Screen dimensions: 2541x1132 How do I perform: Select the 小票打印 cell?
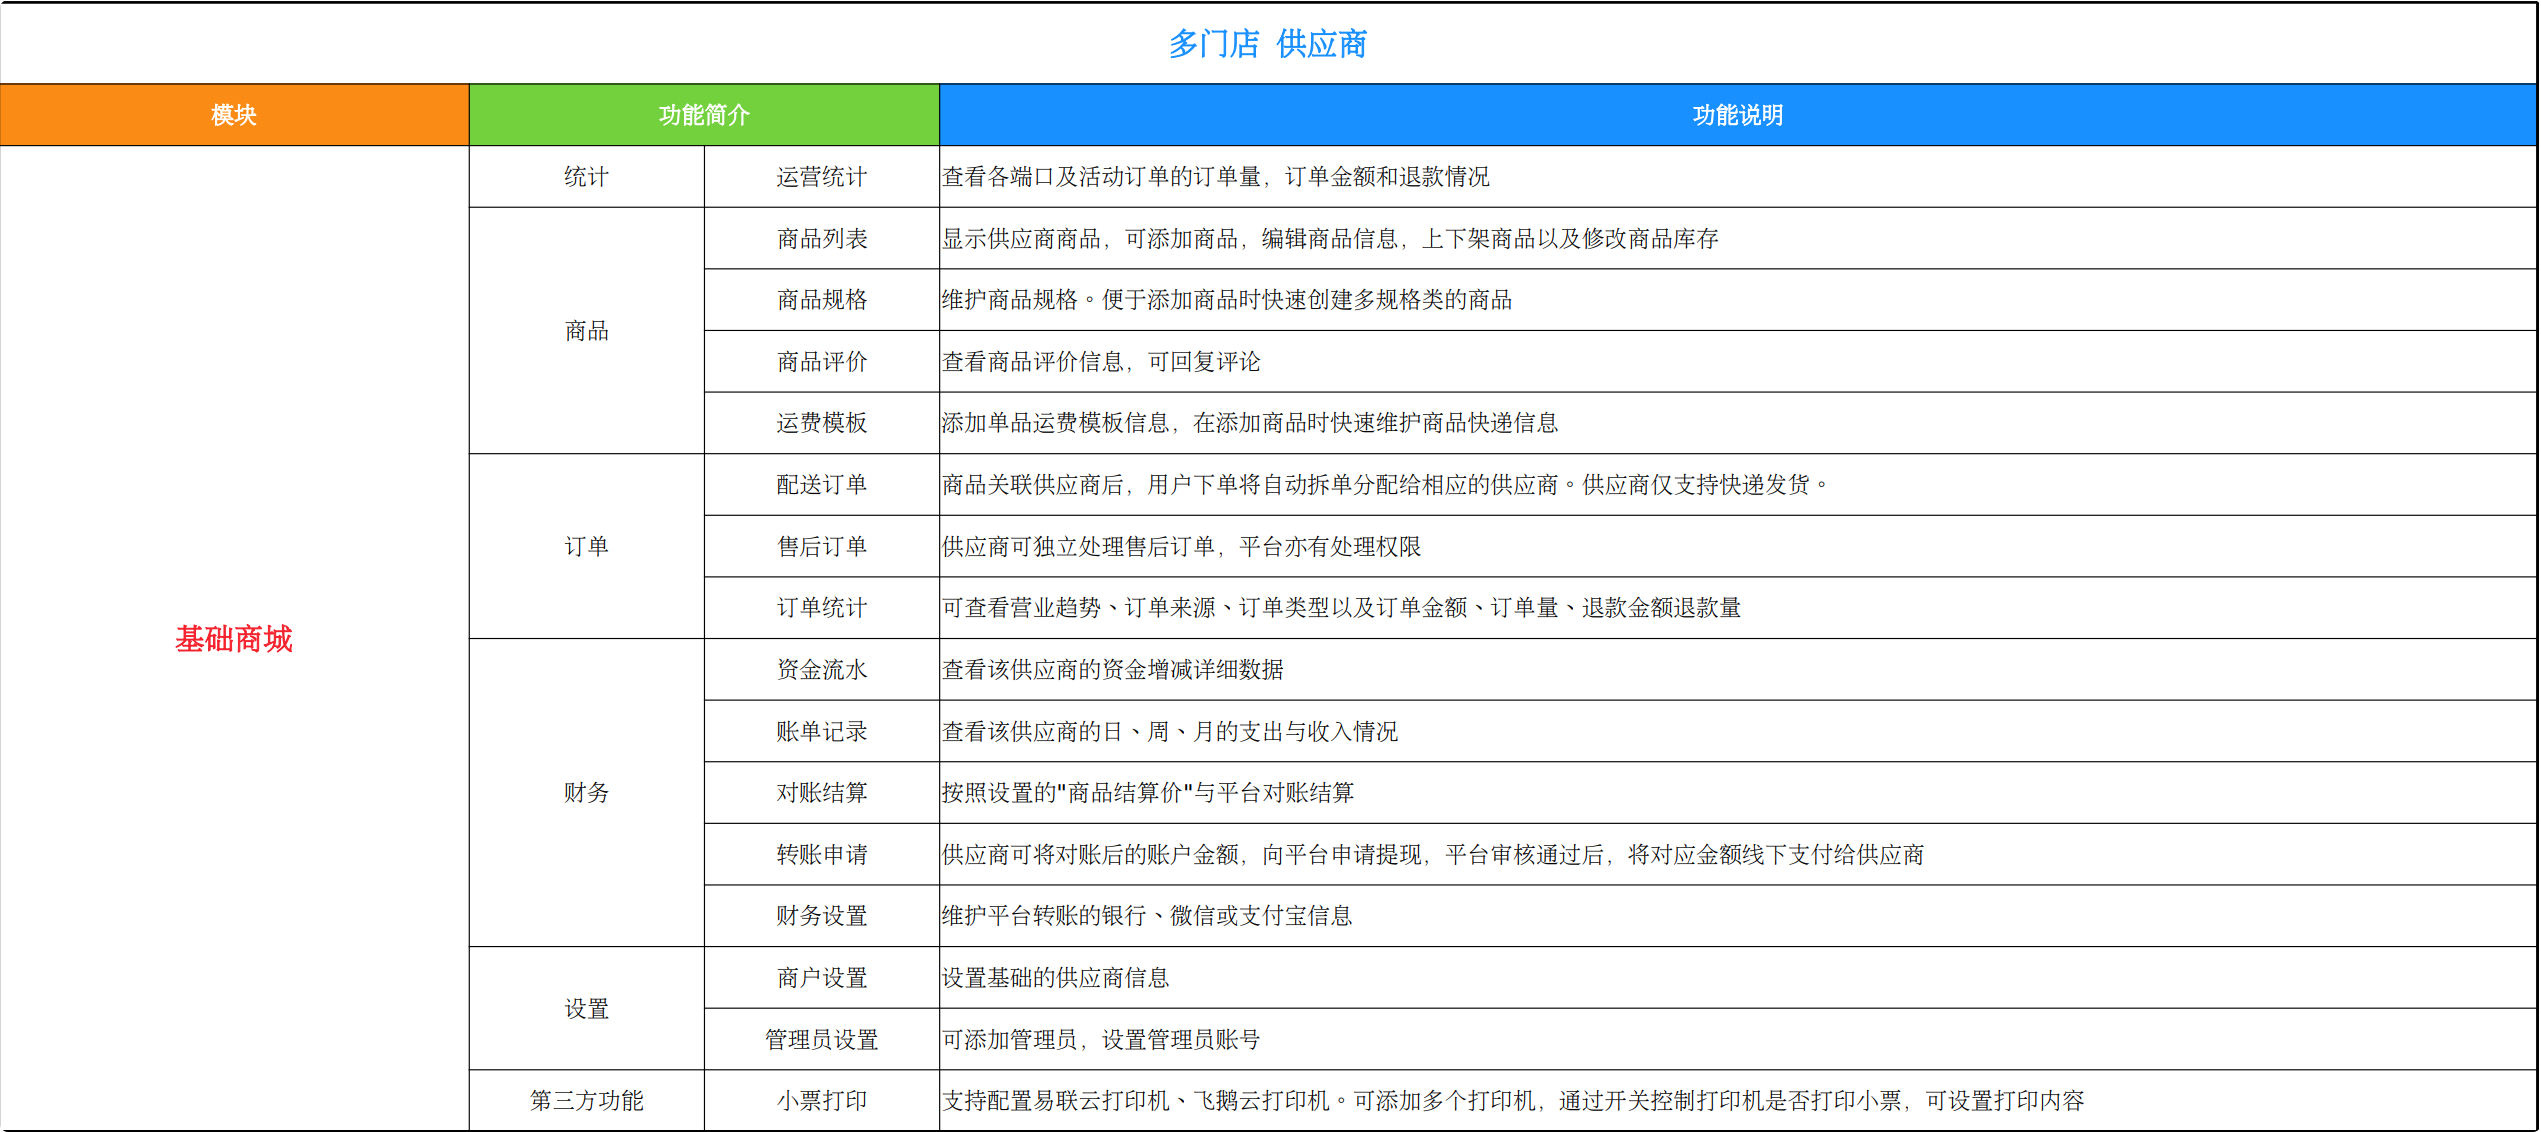coord(821,1100)
